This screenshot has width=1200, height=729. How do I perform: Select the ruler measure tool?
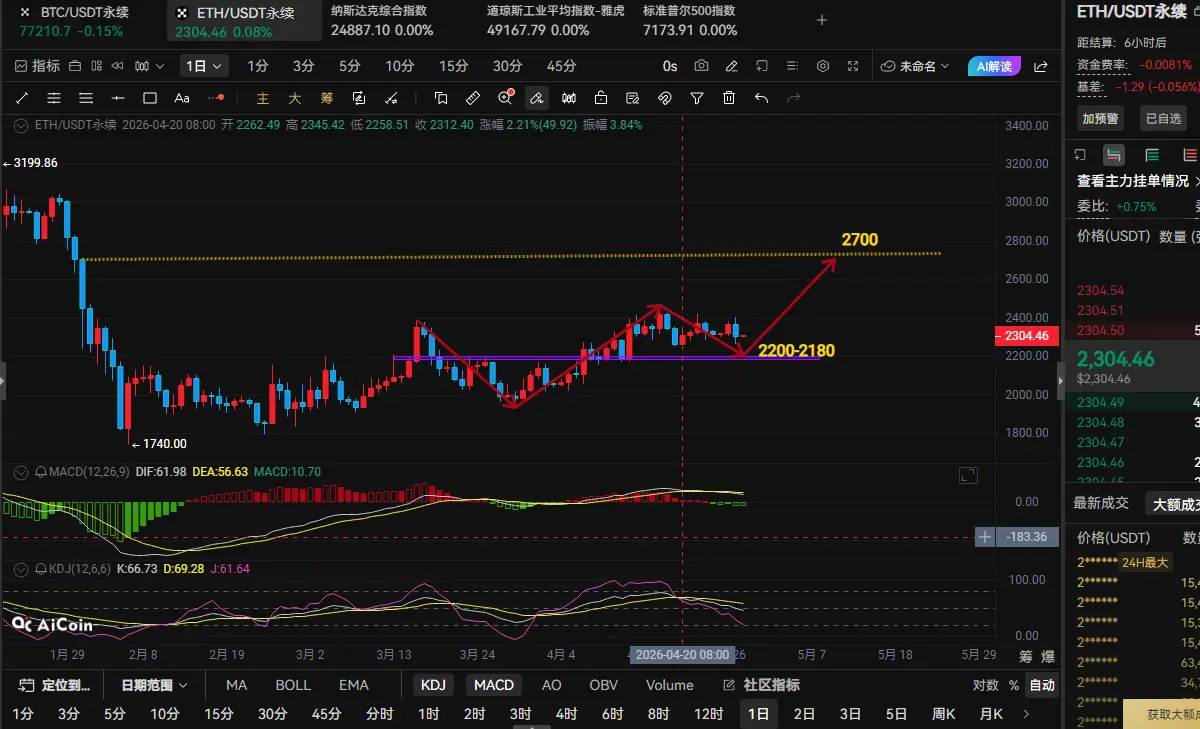tap(473, 98)
